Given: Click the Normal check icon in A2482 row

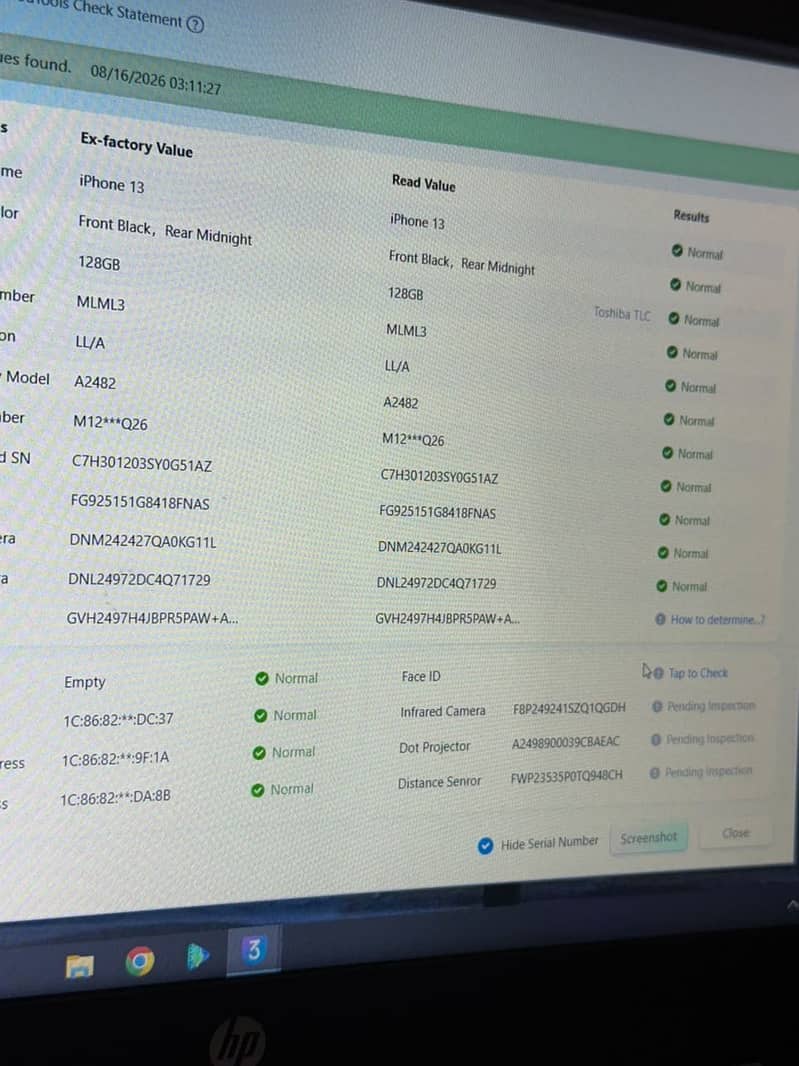Looking at the screenshot, I should [x=668, y=419].
